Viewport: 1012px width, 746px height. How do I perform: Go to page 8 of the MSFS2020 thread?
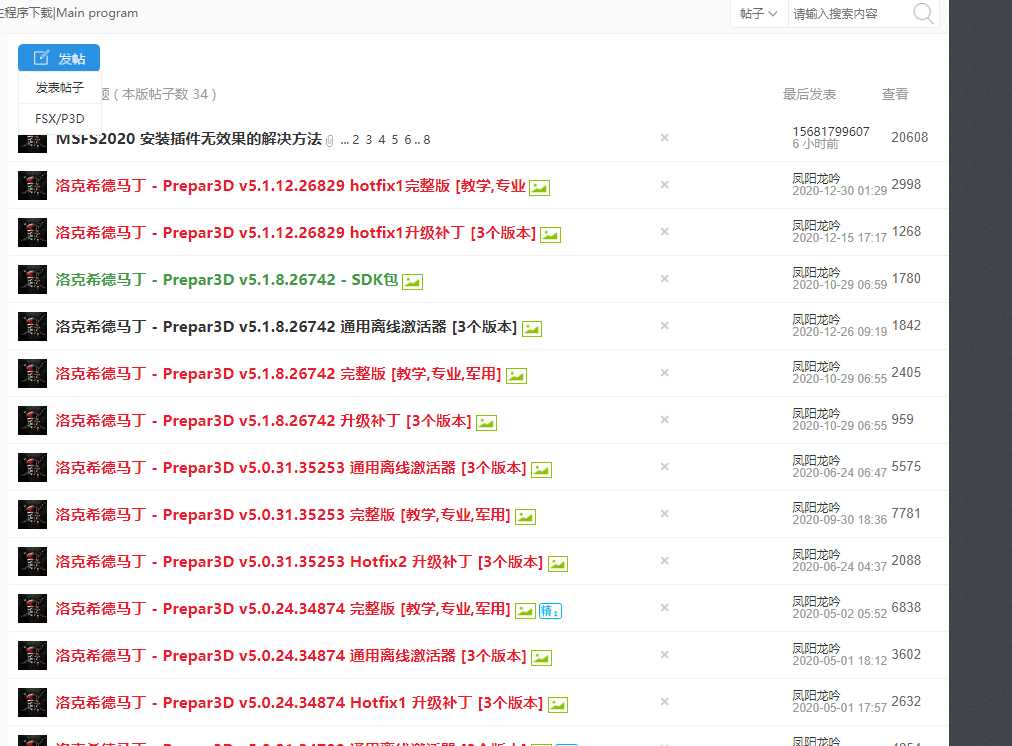coord(427,139)
